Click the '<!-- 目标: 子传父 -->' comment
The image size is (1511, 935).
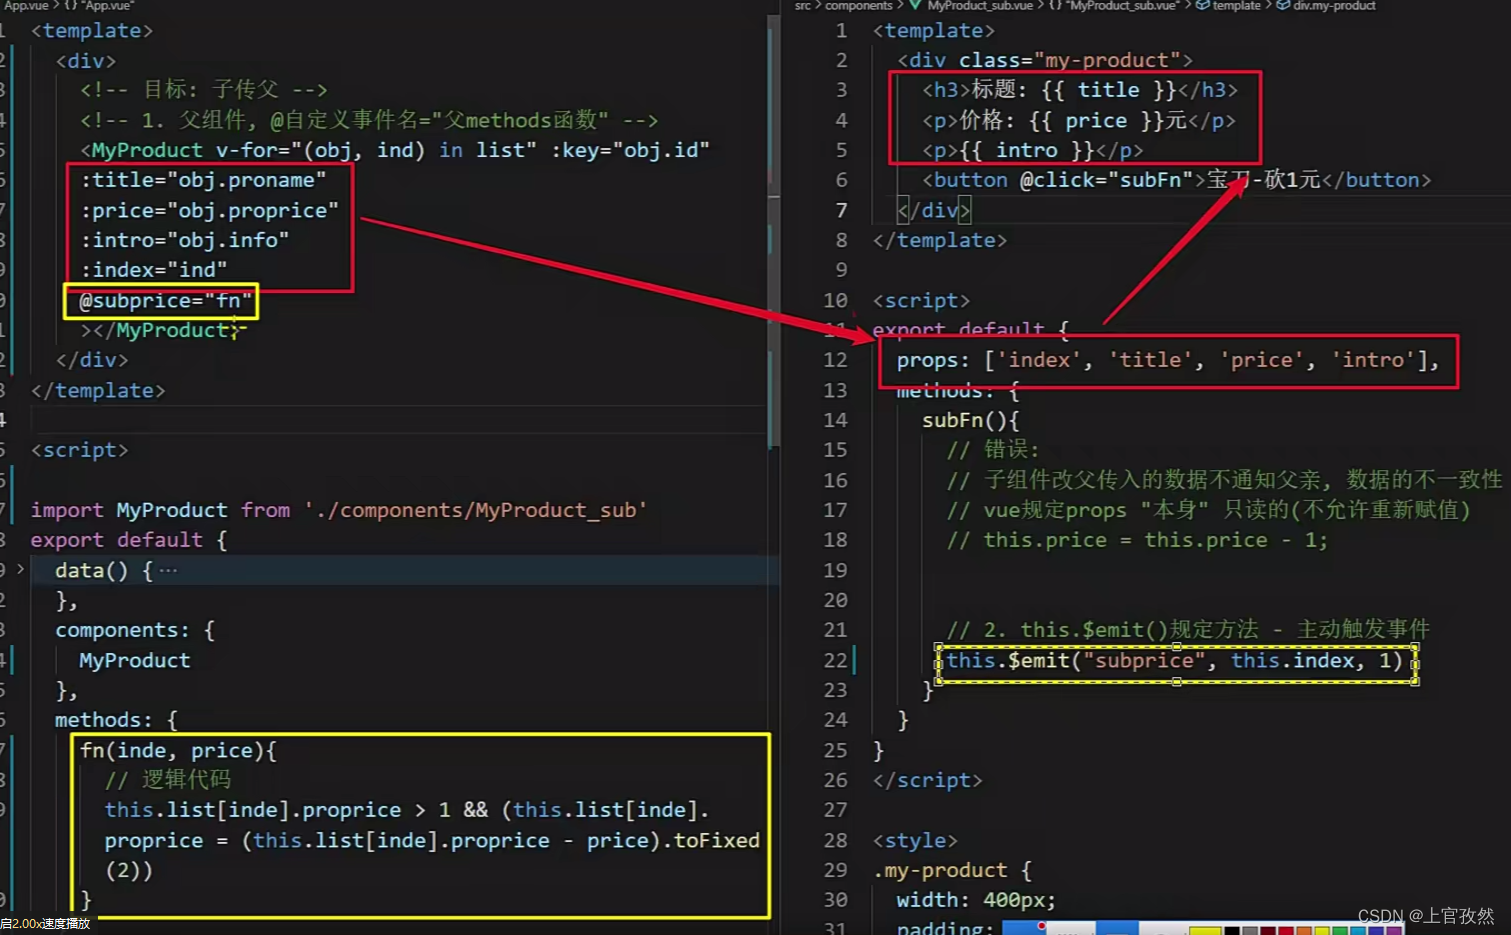[x=204, y=90]
